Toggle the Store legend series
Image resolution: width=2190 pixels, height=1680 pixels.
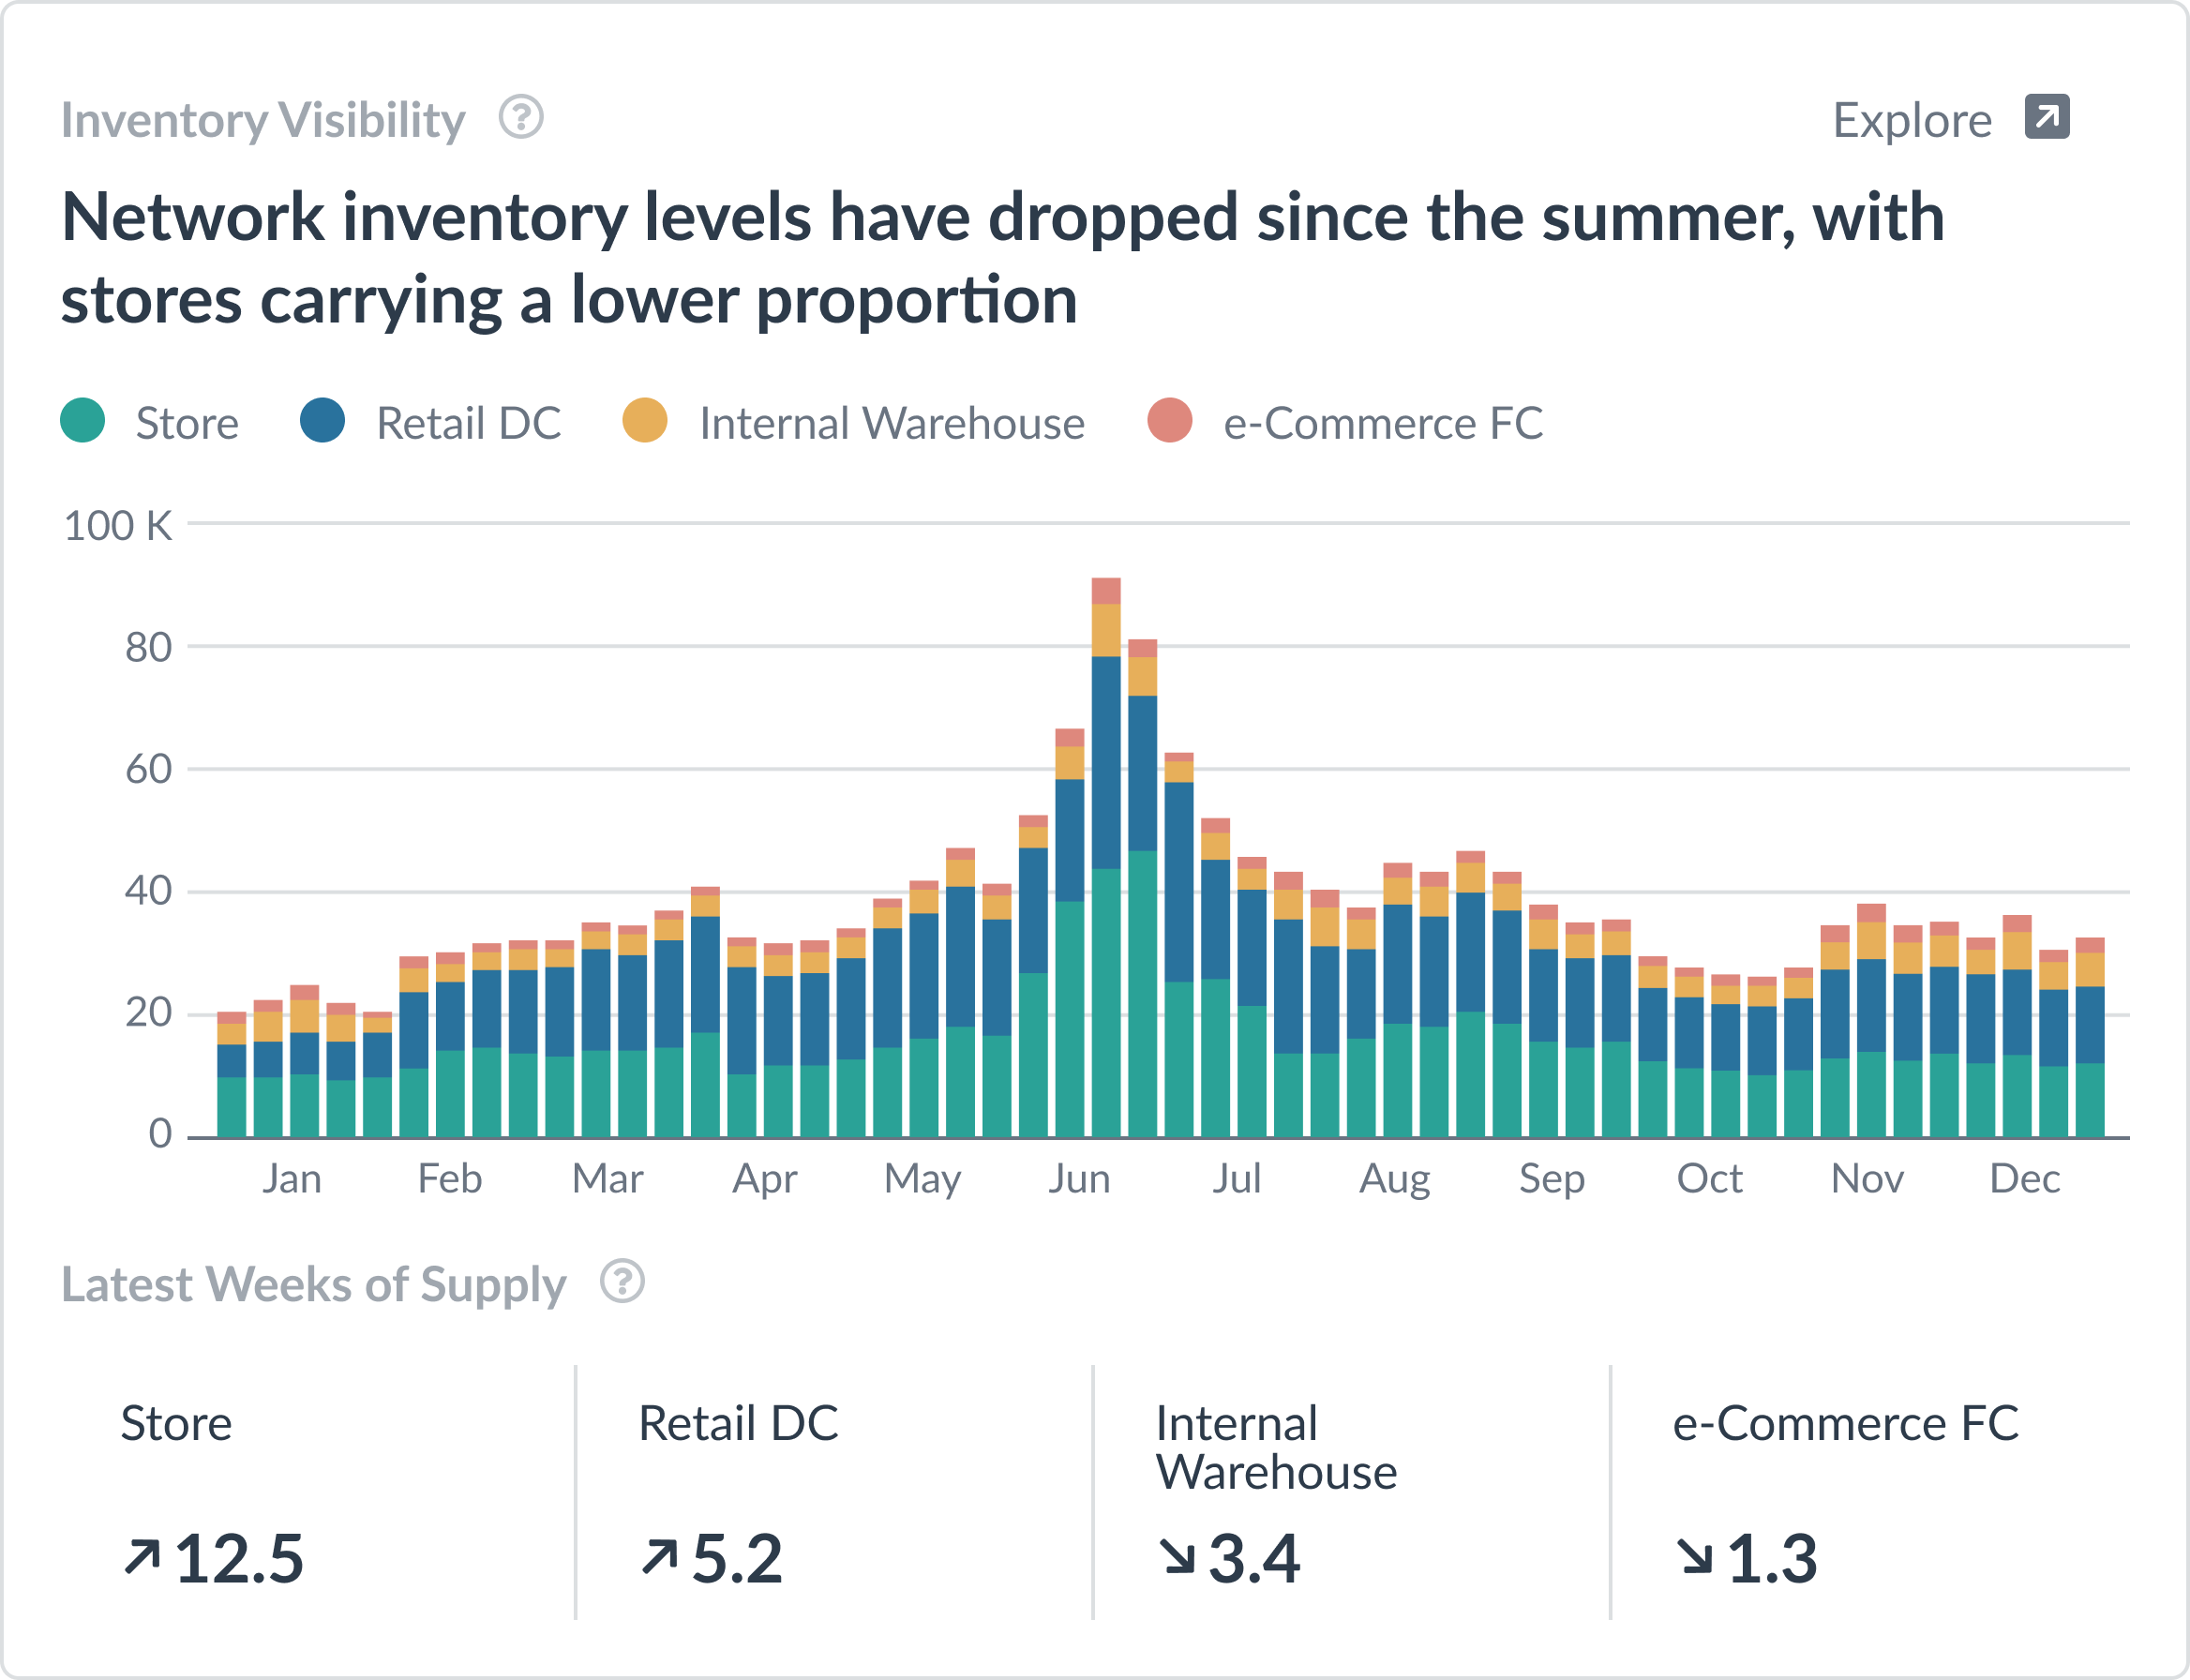coord(150,422)
